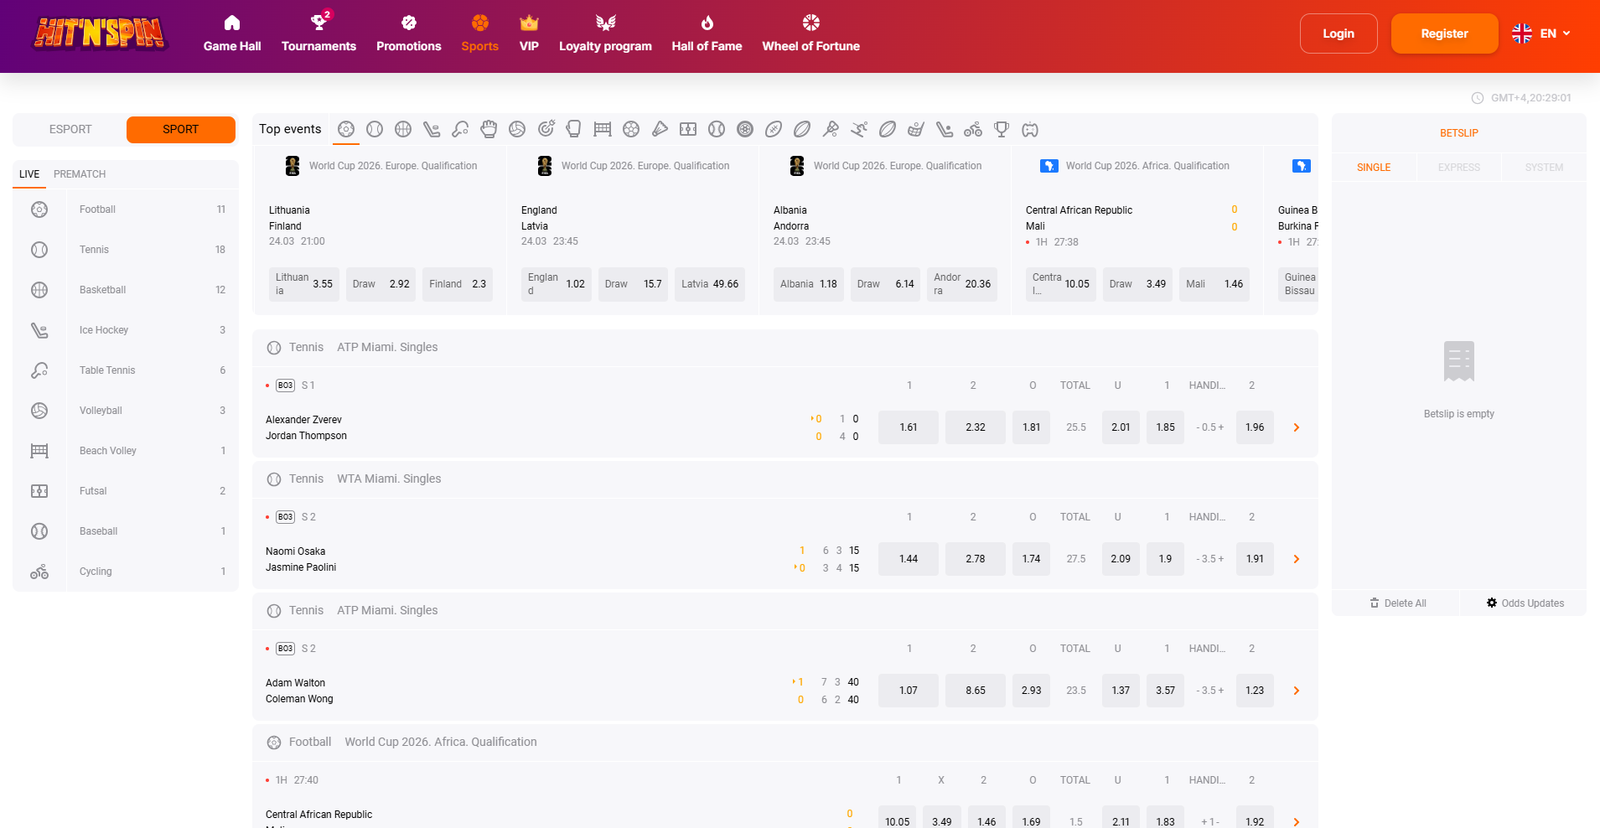The image size is (1600, 828).
Task: Switch the event list to PREMATCH
Action: 80,174
